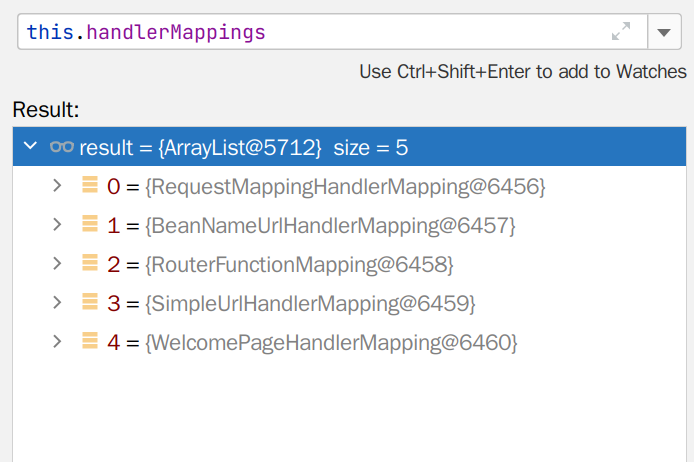Screen dimensions: 694x462
Task: Select the {BeanNameUrlHandlerMapping@6457} text
Action: click(330, 226)
